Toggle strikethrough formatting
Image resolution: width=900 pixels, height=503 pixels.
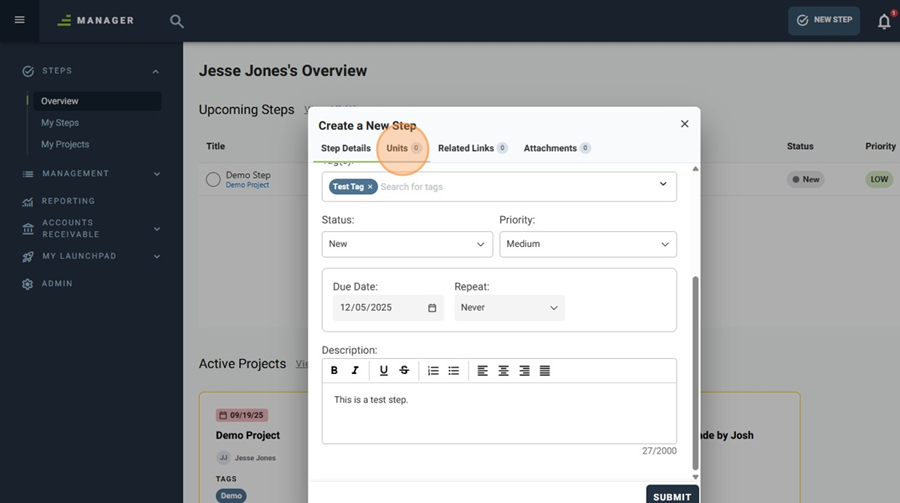[404, 371]
